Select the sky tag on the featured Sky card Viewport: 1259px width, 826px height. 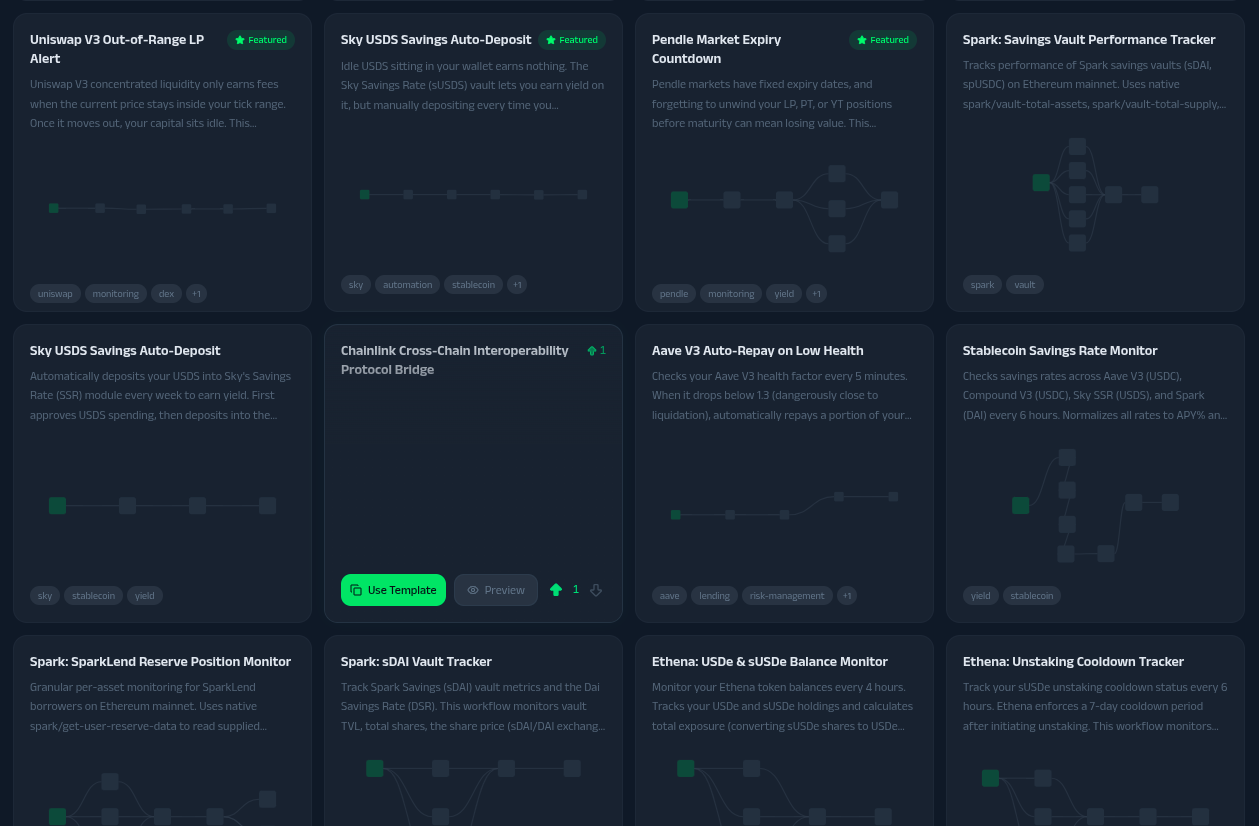(356, 285)
